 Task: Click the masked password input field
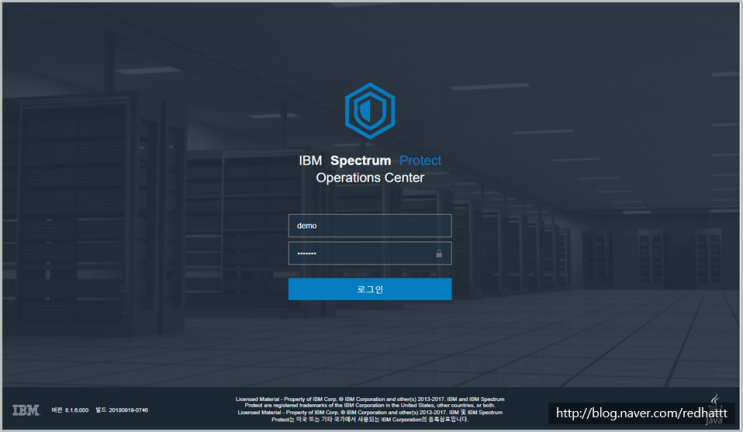(370, 253)
